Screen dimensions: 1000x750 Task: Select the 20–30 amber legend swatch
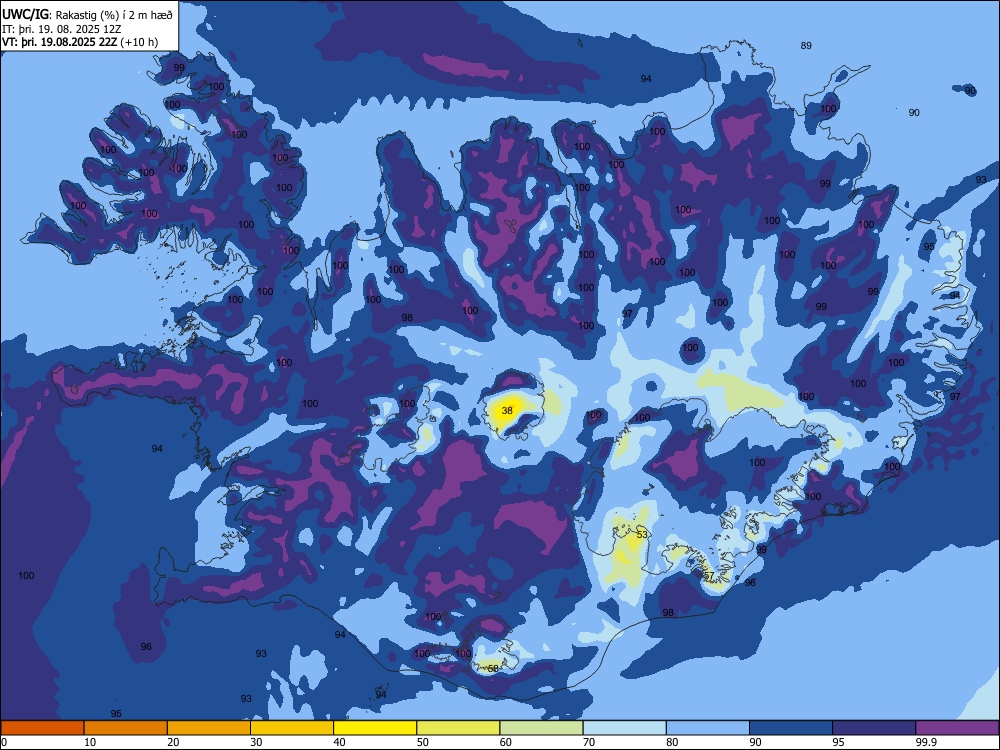[x=209, y=728]
